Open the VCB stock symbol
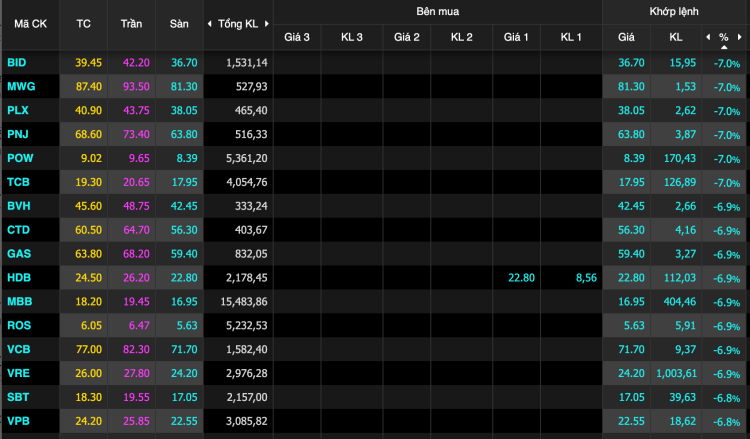 pos(19,350)
